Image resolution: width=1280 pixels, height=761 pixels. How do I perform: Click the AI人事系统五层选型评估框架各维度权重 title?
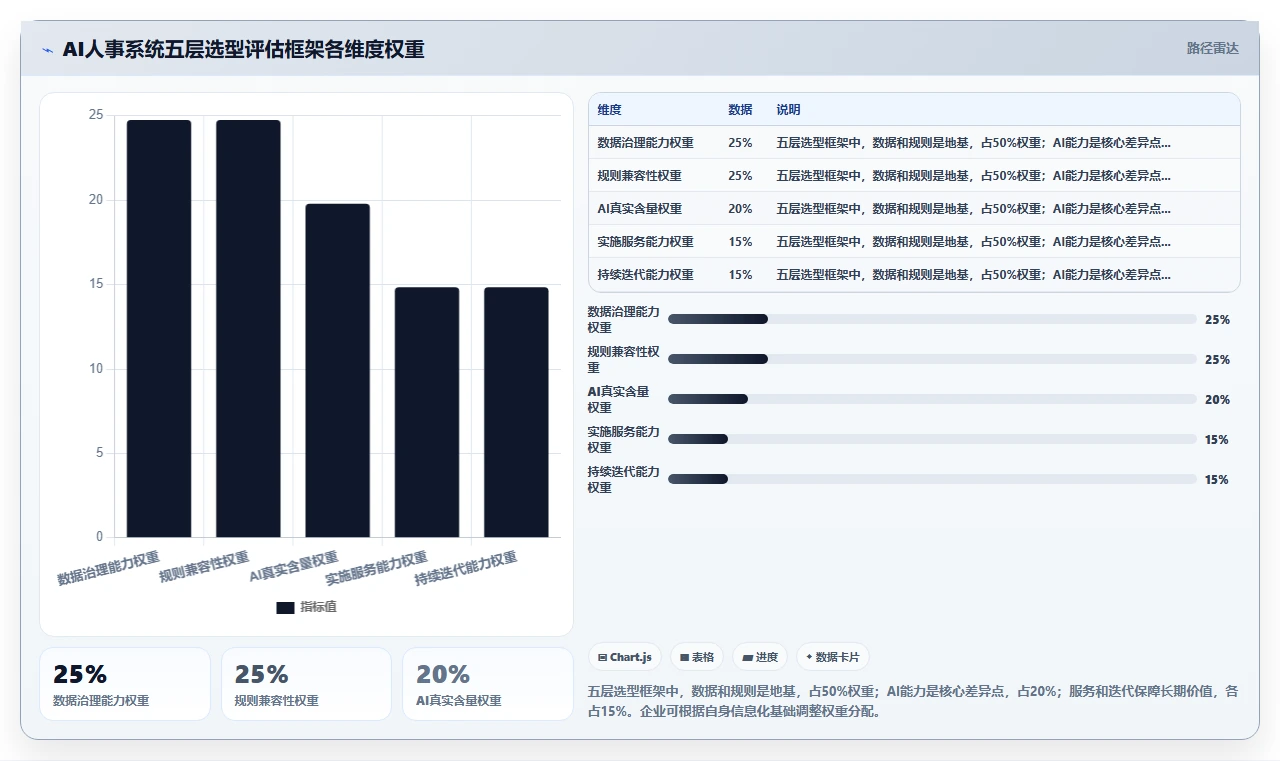[x=243, y=49]
